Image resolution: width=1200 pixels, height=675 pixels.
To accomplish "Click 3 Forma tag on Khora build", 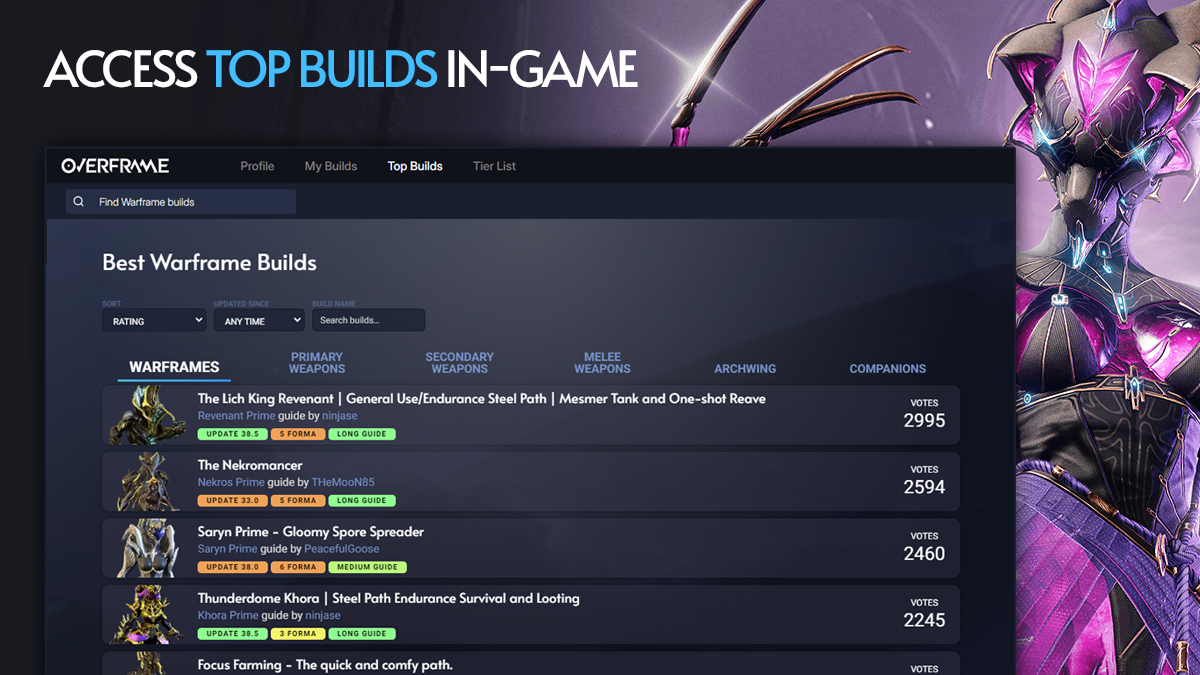I will tap(297, 633).
